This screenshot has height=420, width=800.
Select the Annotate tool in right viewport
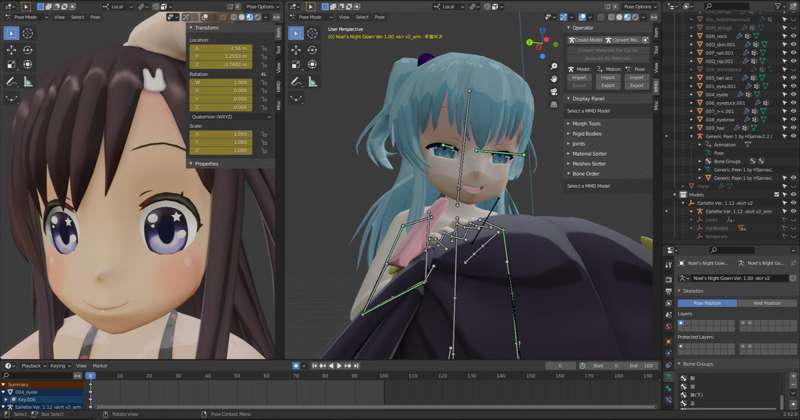[296, 81]
